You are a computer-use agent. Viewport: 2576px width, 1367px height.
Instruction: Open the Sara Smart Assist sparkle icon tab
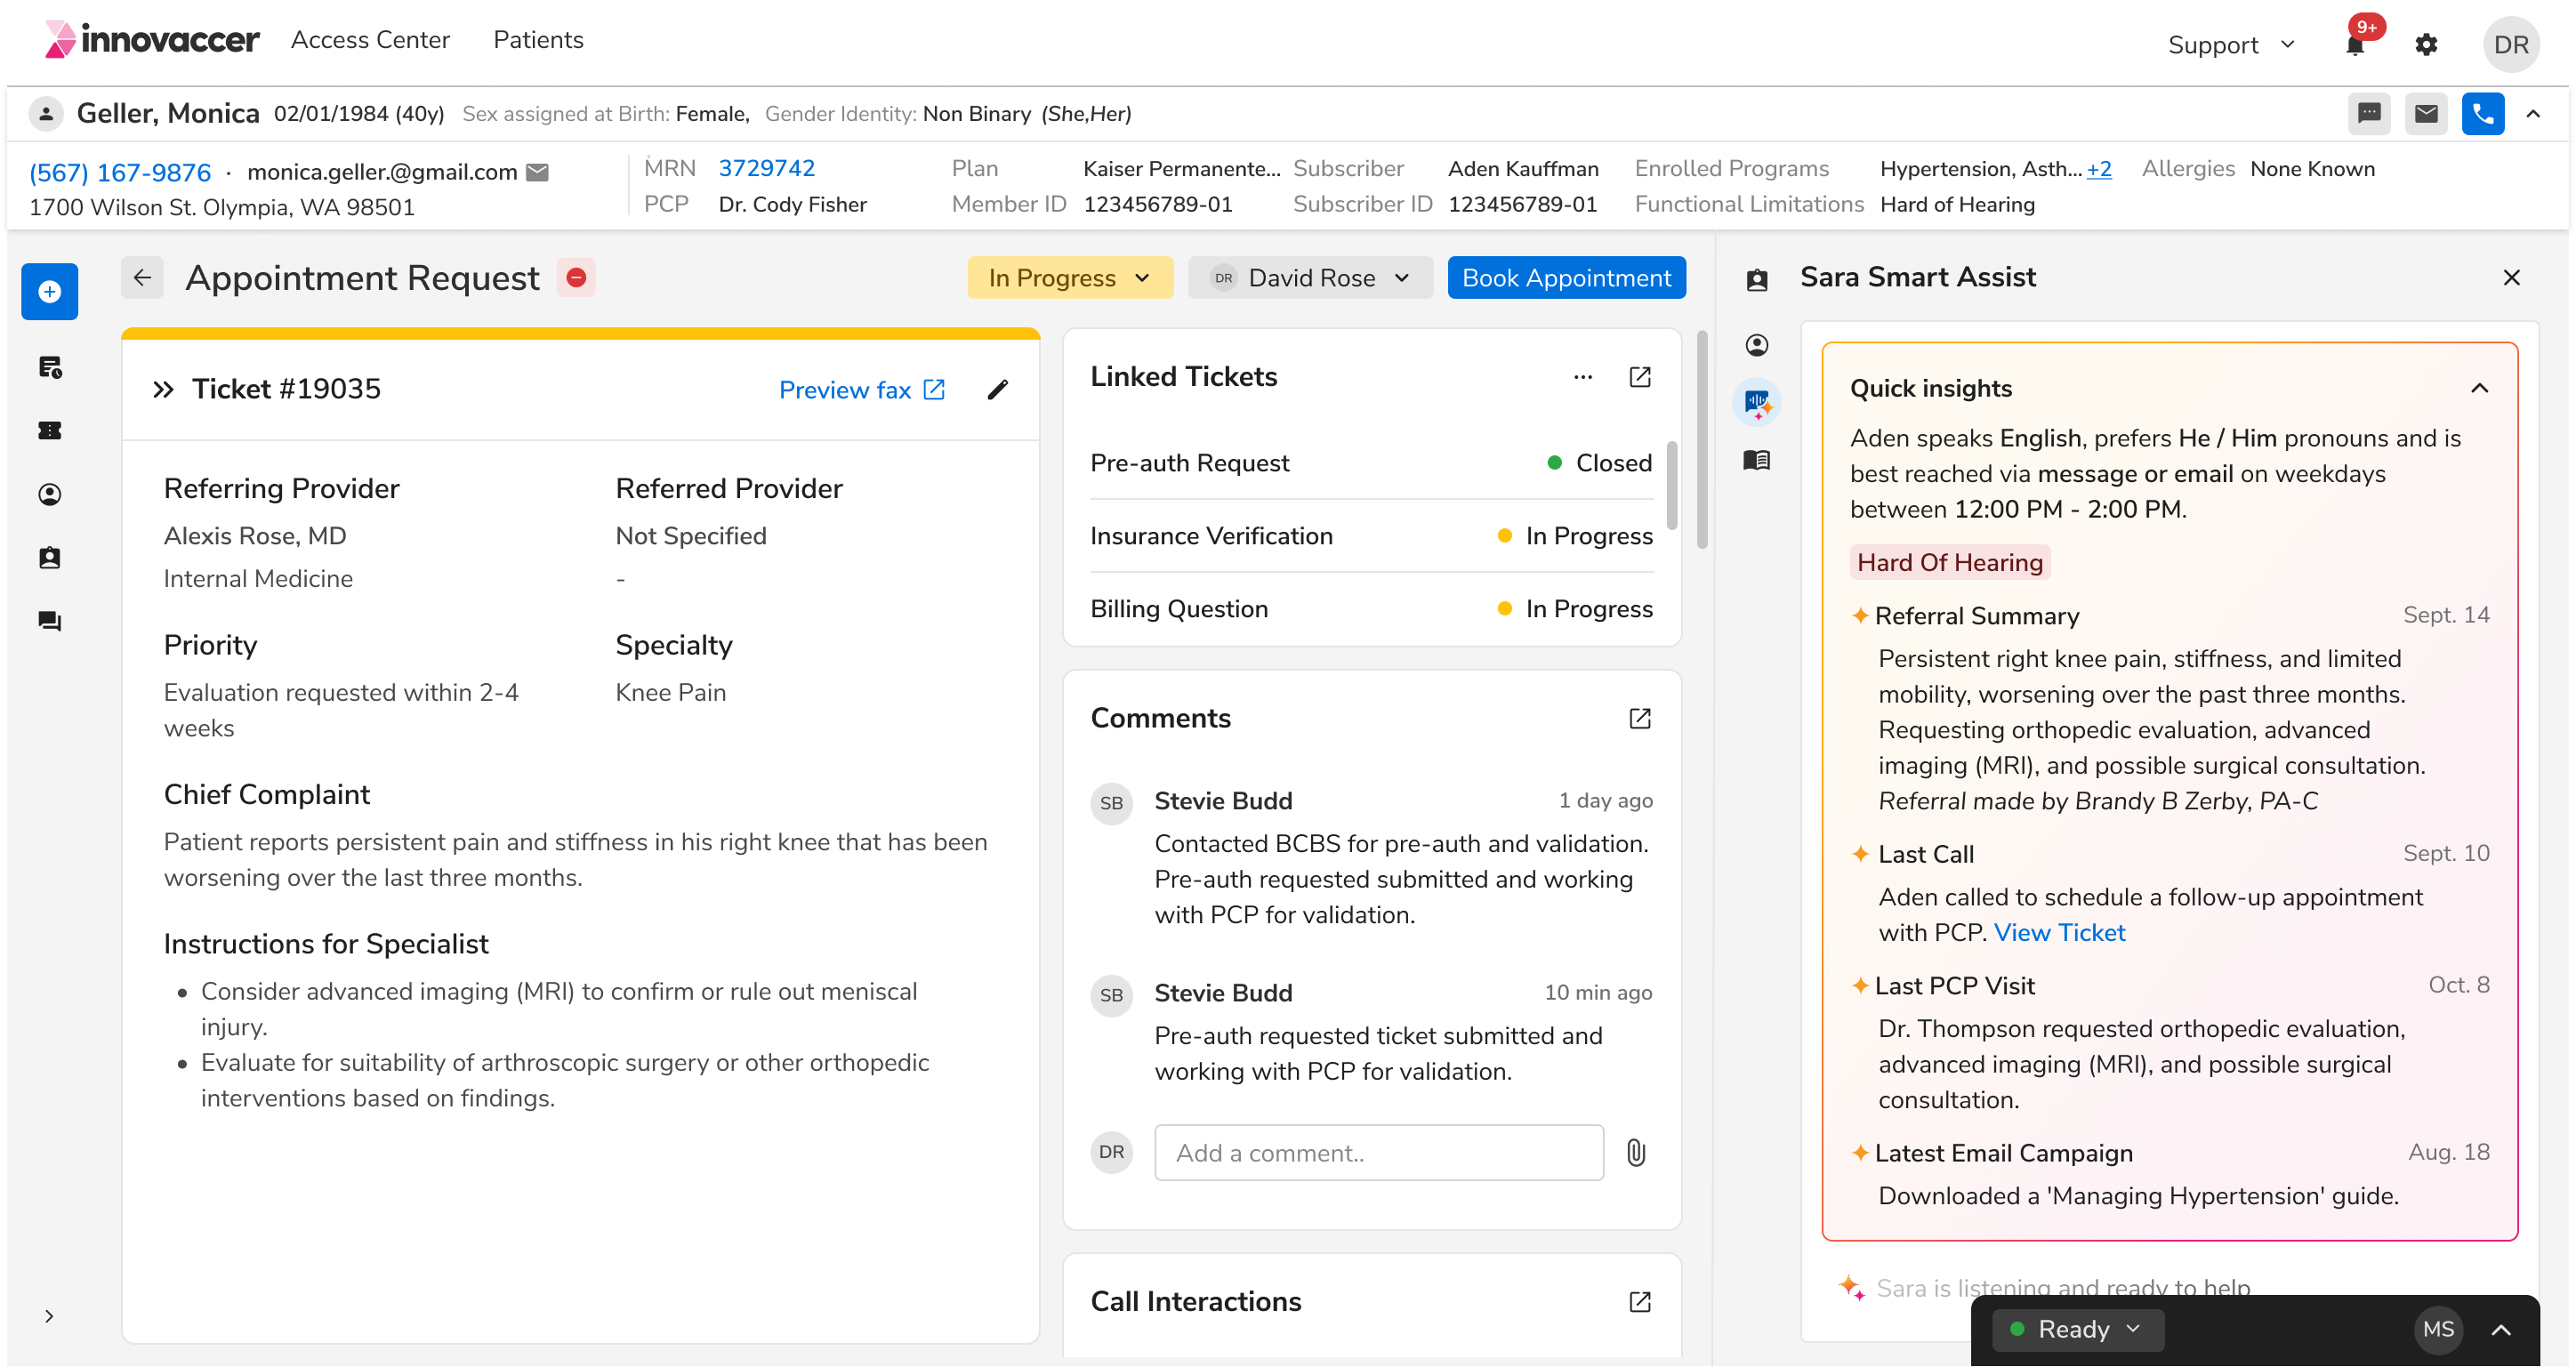point(1757,403)
